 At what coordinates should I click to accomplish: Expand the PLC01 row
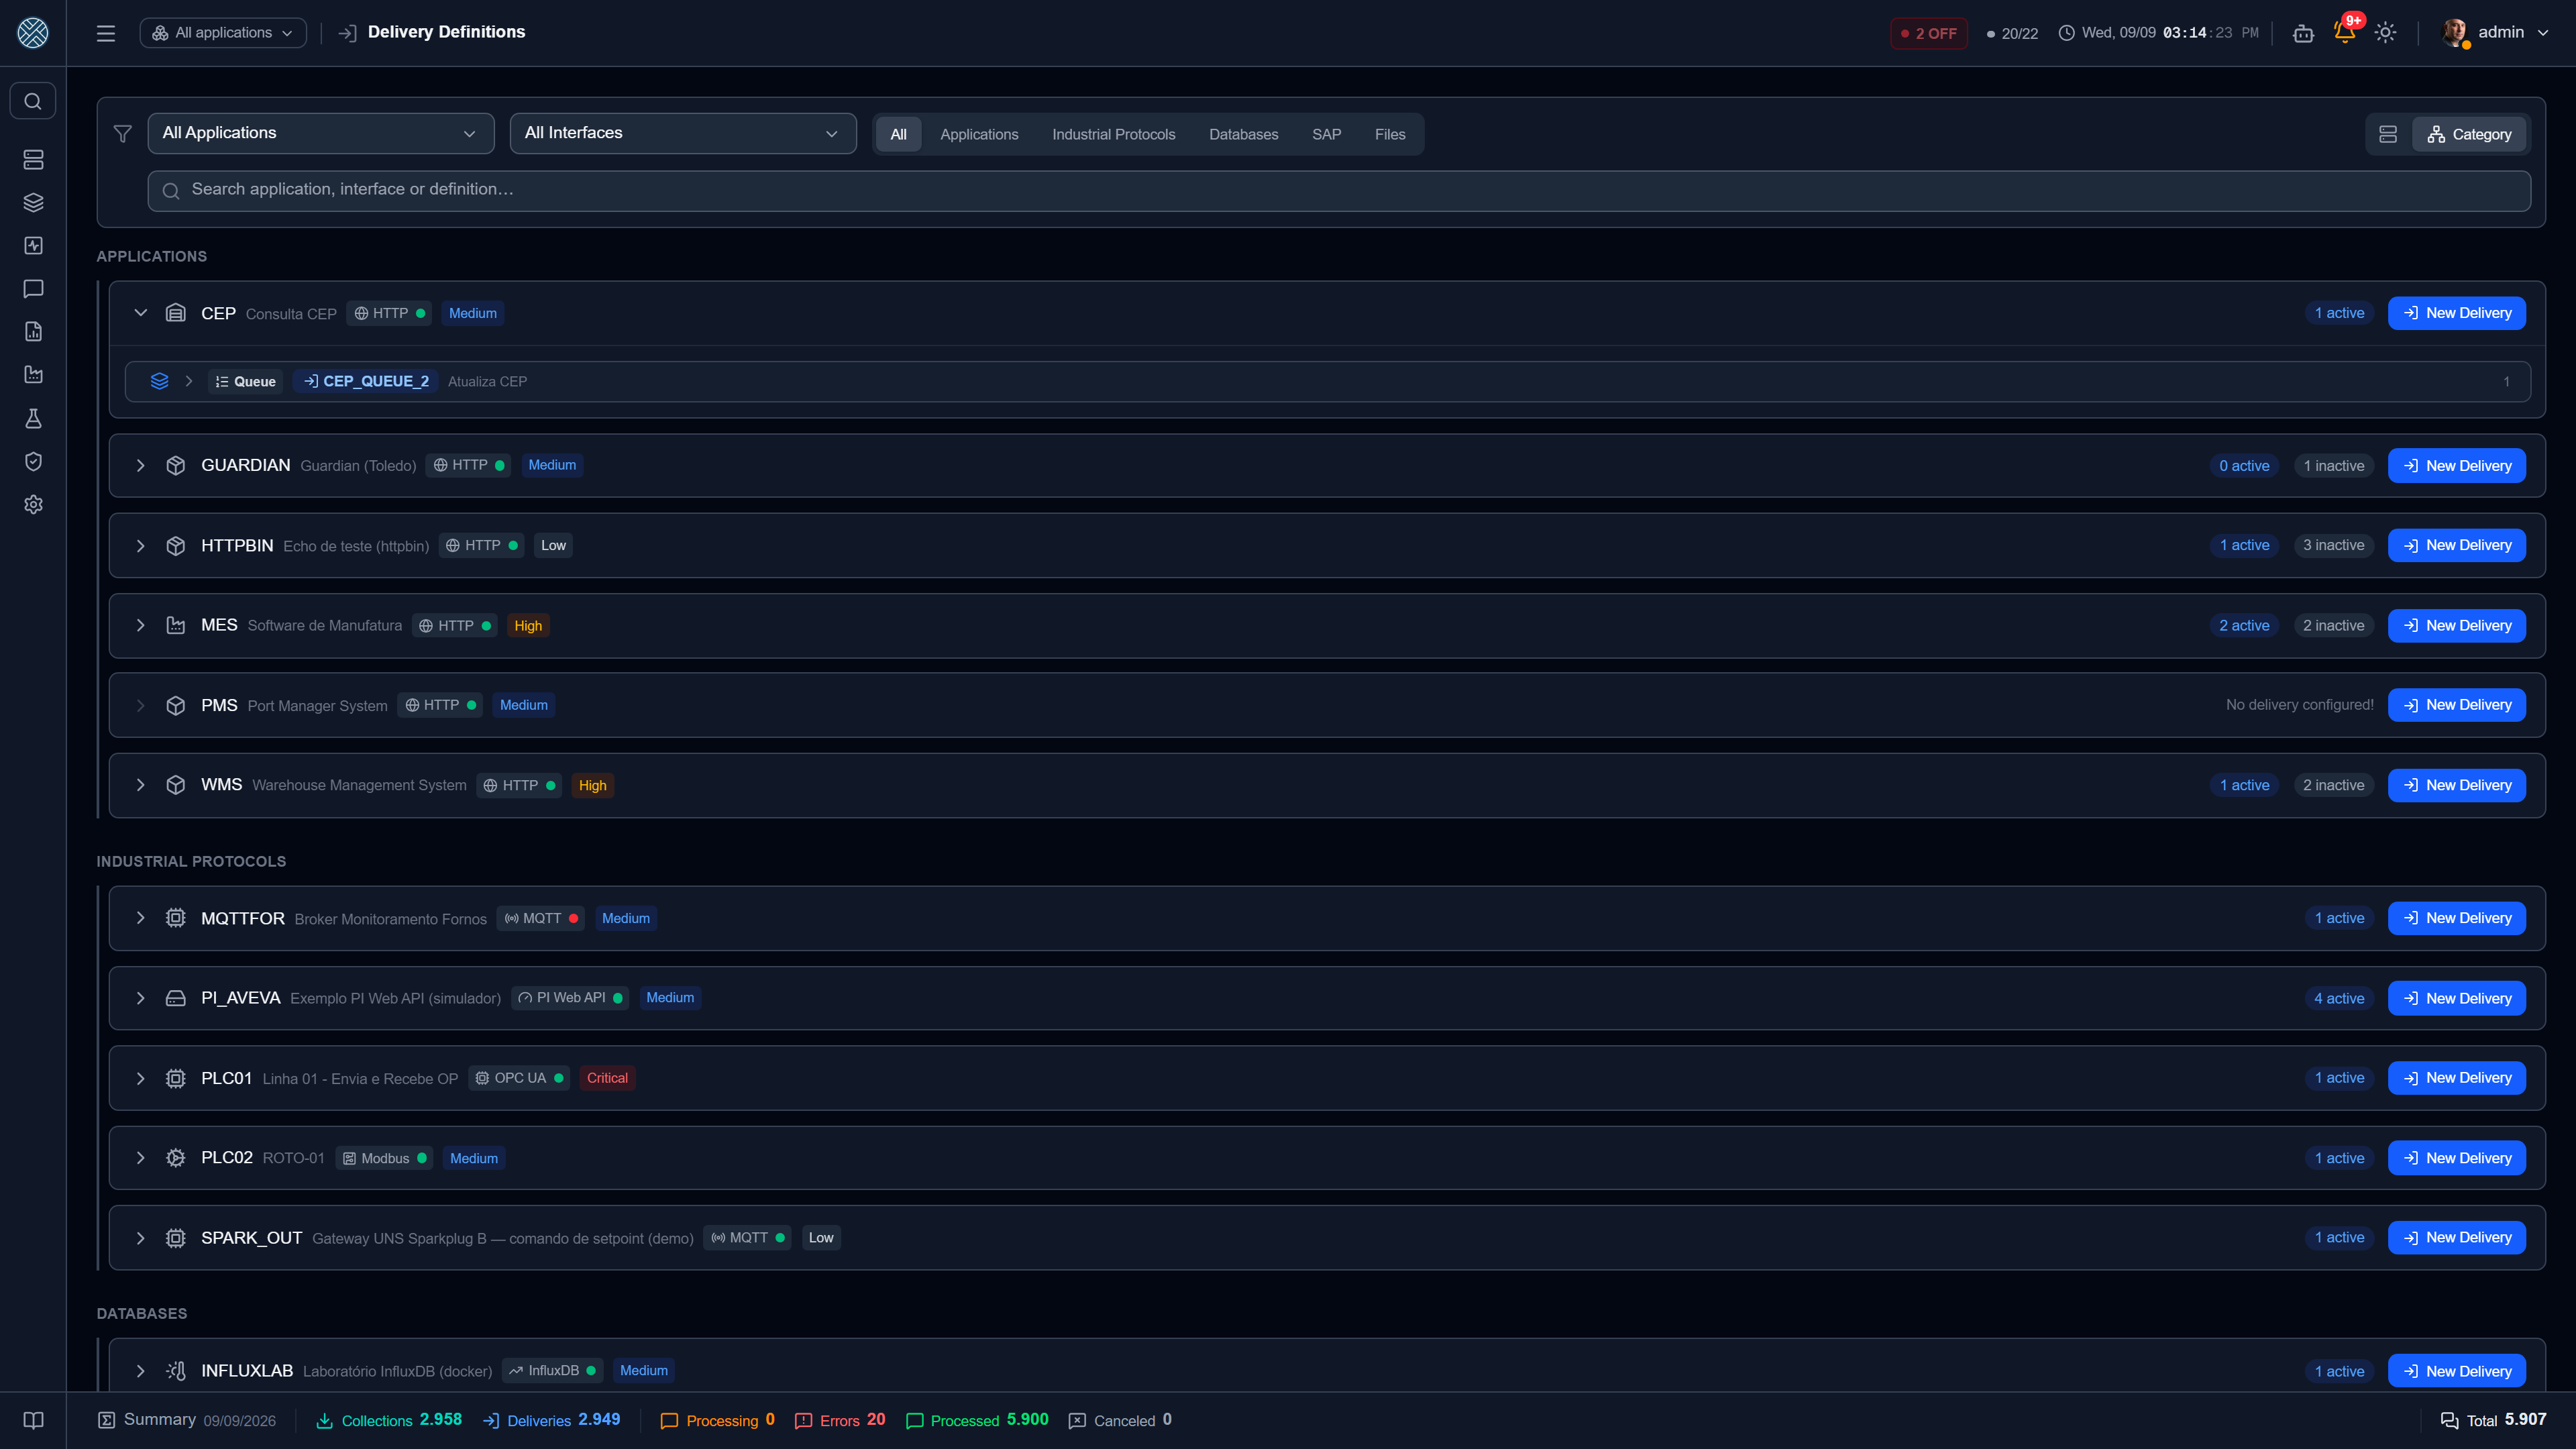point(140,1078)
